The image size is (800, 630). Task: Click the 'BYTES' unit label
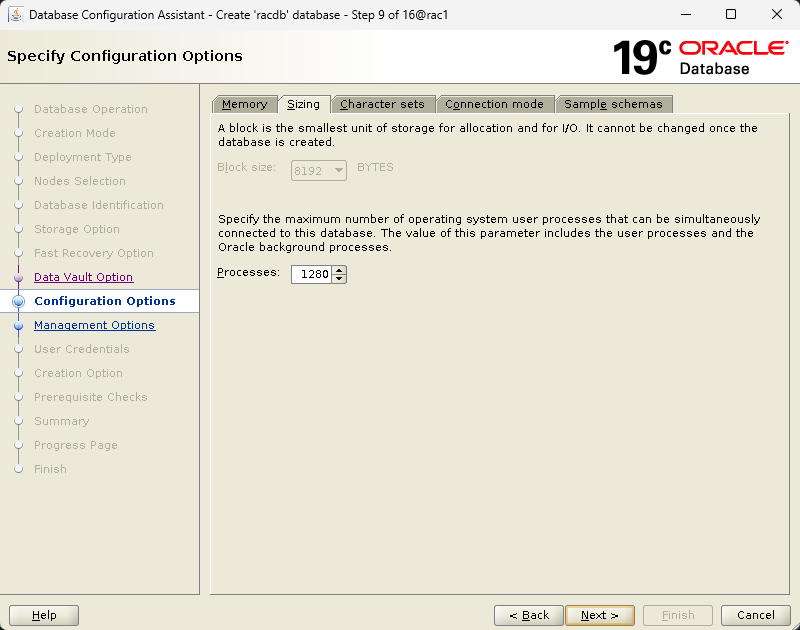click(375, 167)
